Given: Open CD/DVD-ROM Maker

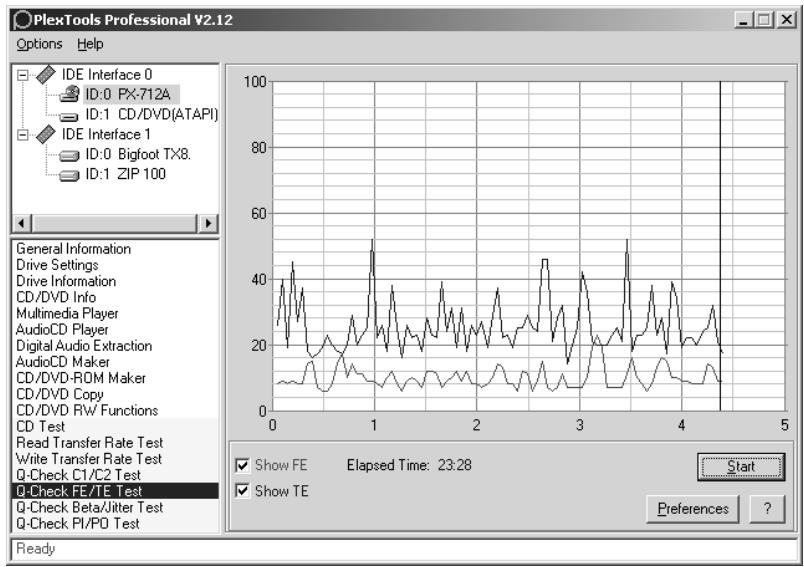Looking at the screenshot, I should pos(81,378).
